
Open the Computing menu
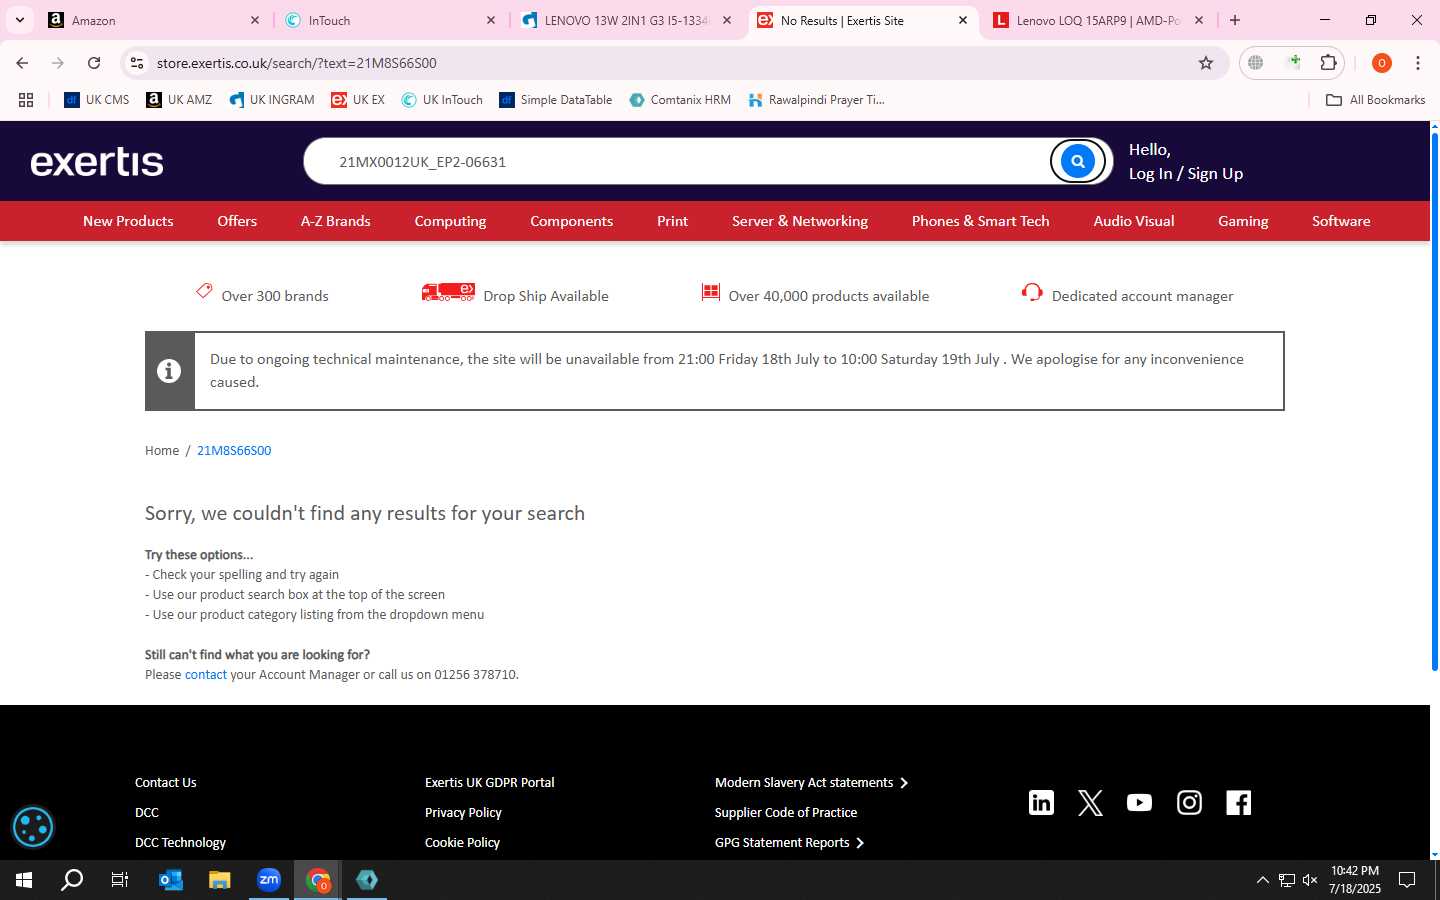pos(450,221)
